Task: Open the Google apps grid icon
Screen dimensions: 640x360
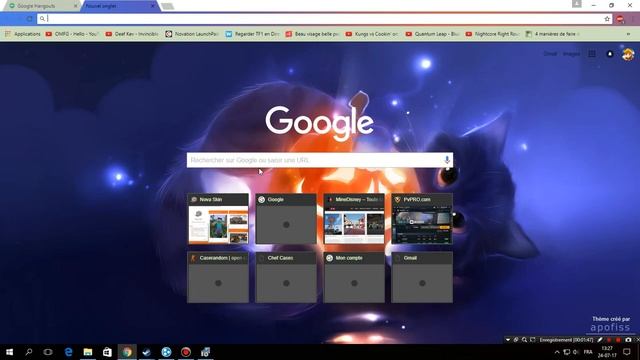Action: pyautogui.click(x=592, y=54)
